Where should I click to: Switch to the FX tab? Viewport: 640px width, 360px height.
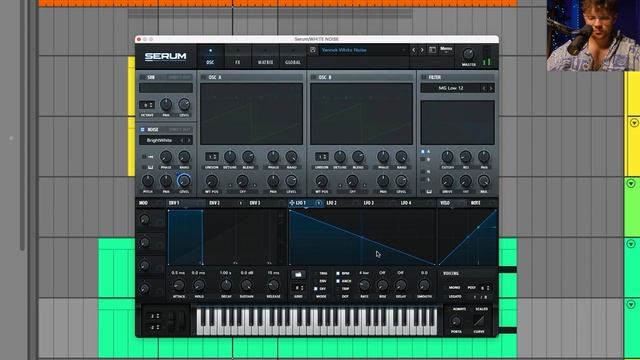(x=238, y=56)
